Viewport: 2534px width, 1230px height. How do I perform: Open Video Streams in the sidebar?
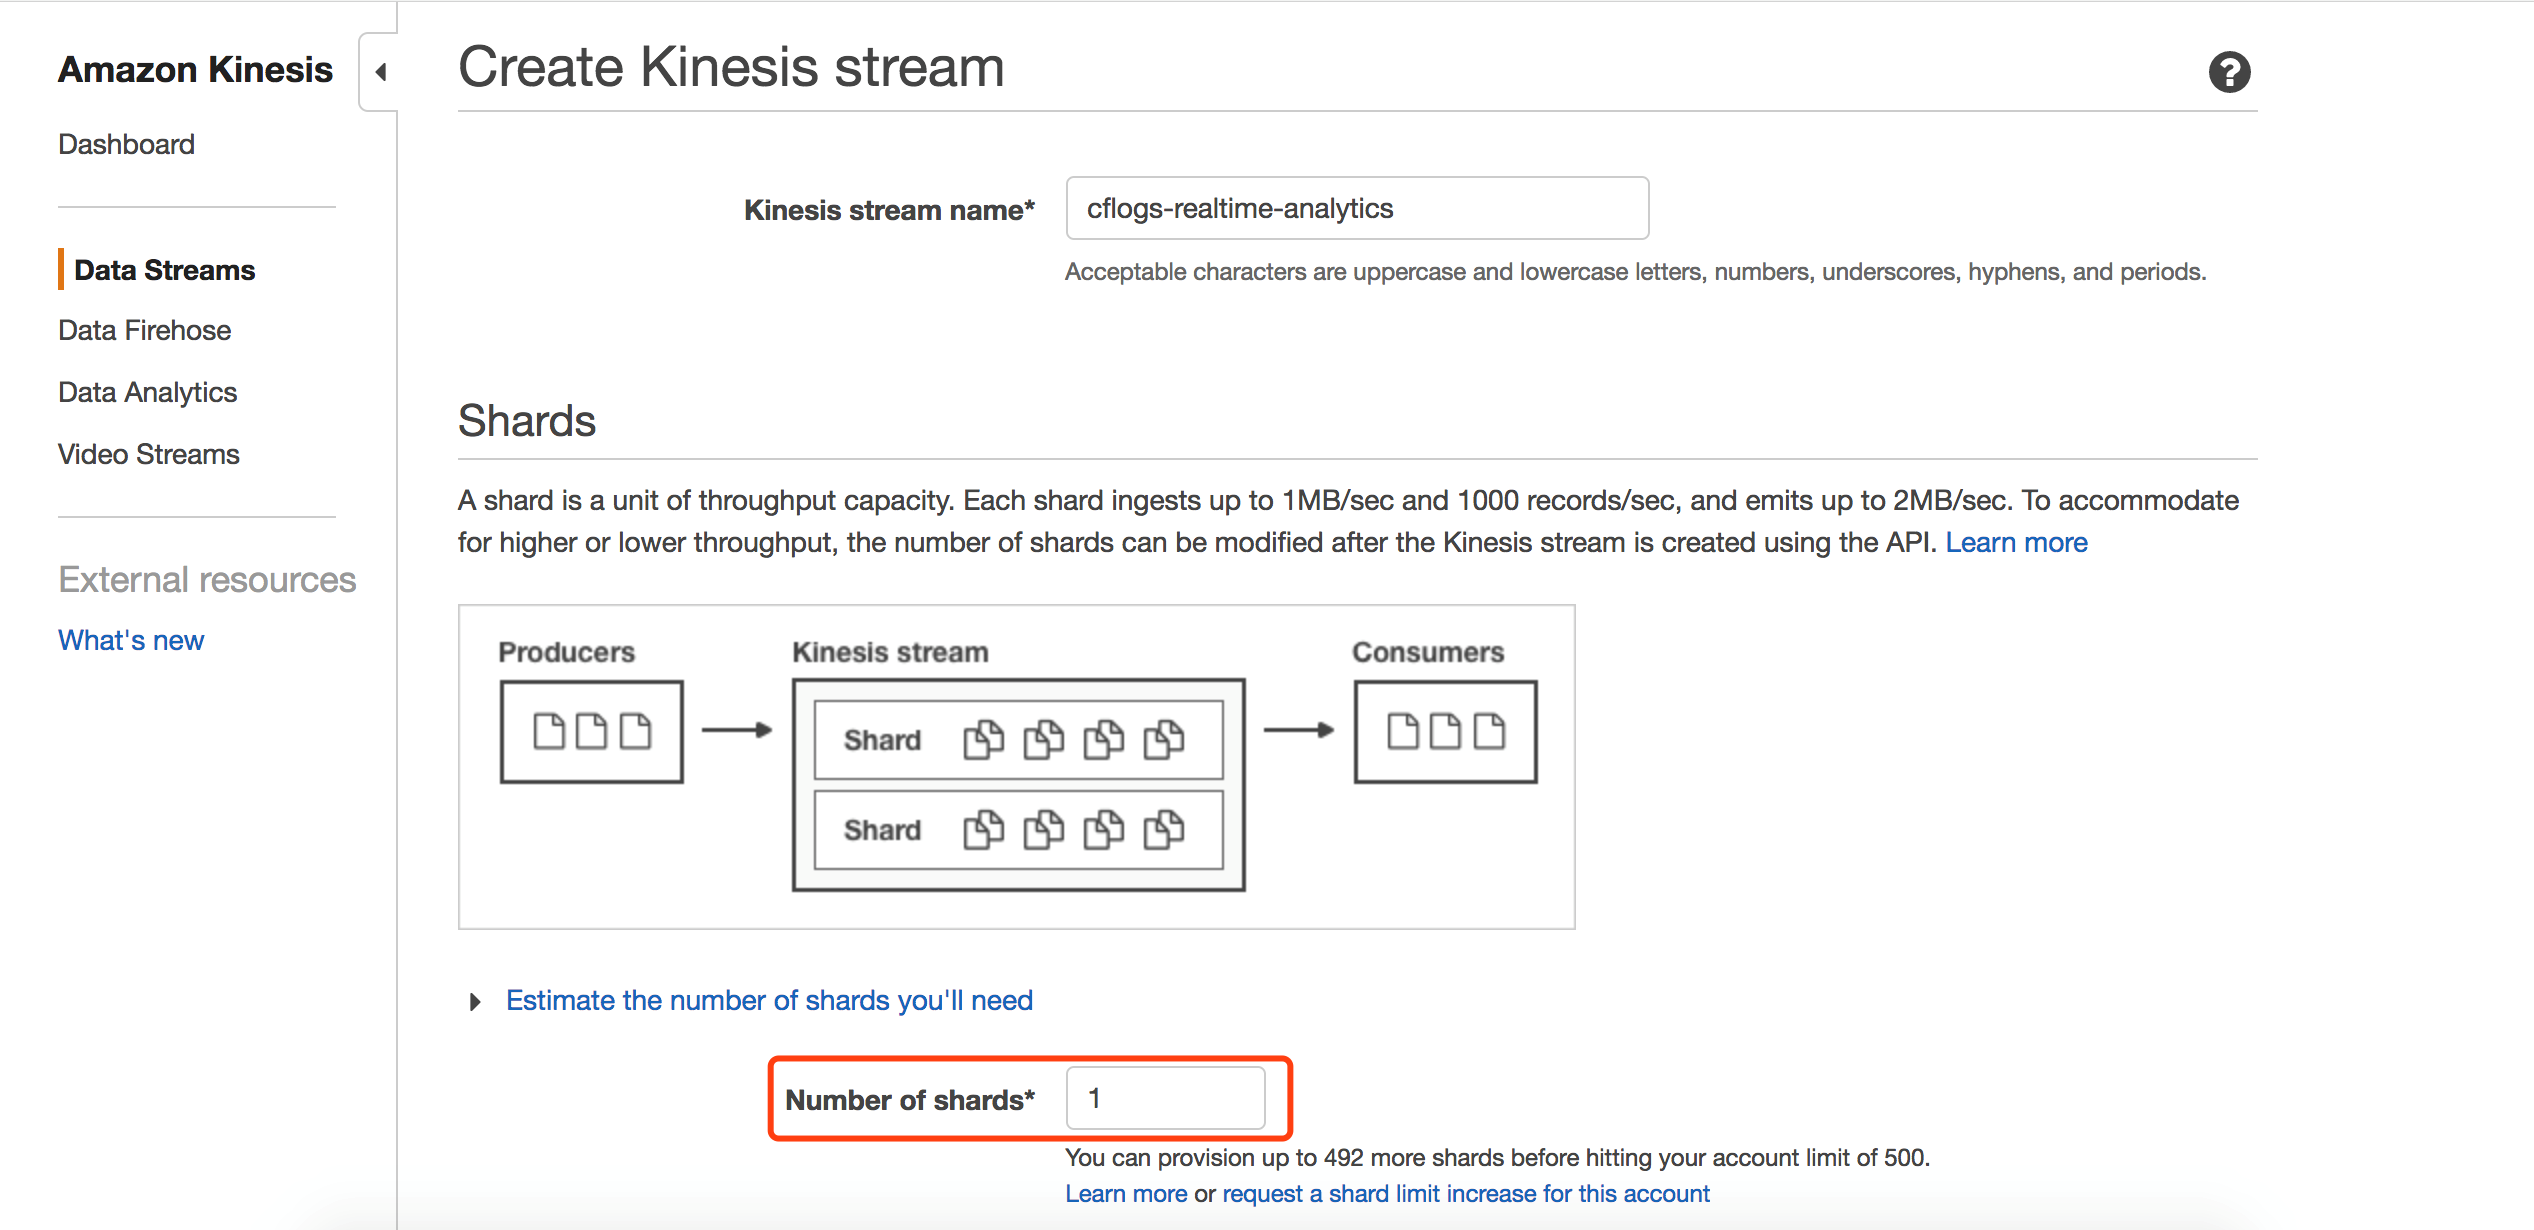click(x=148, y=454)
